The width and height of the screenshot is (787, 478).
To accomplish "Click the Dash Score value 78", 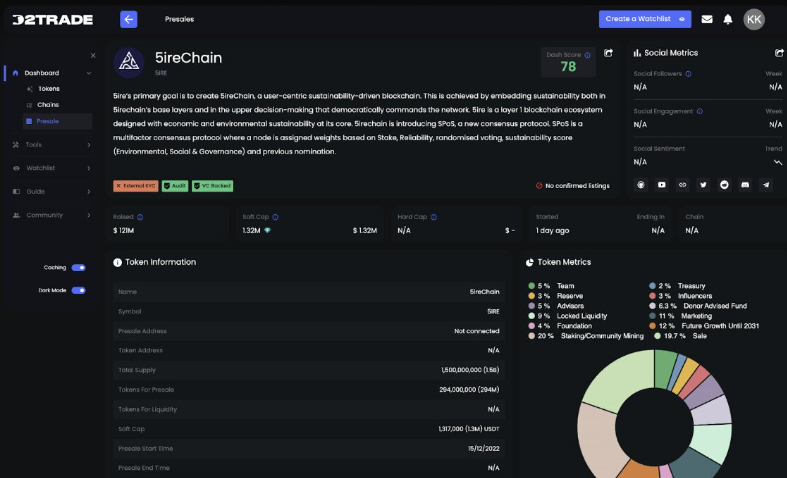I will tap(568, 67).
